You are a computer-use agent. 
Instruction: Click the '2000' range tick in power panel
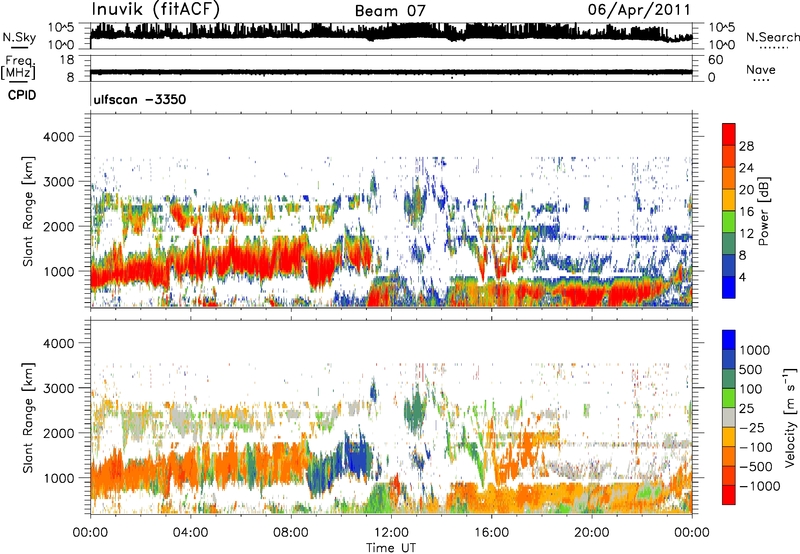pos(61,226)
